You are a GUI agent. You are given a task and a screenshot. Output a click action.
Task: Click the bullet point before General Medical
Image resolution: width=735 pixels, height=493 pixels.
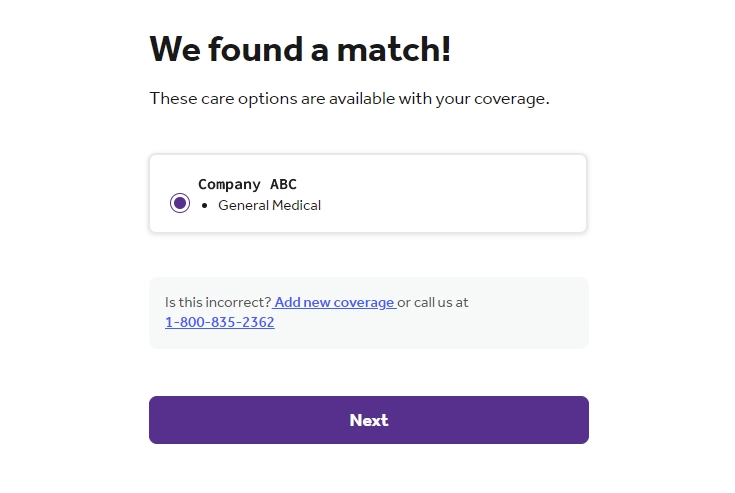[x=204, y=206]
